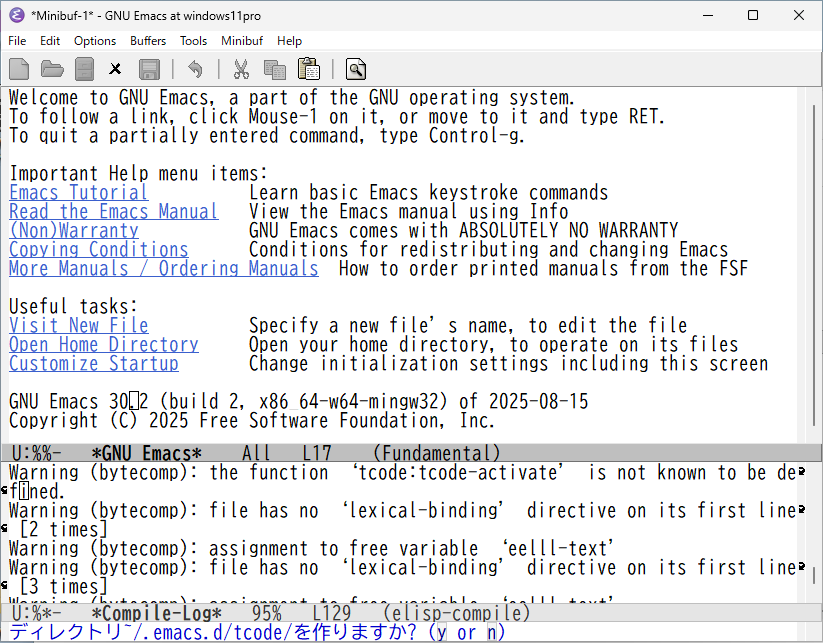
Task: Click the *GNU Emacs* buffer name in the mode line
Action: point(146,453)
